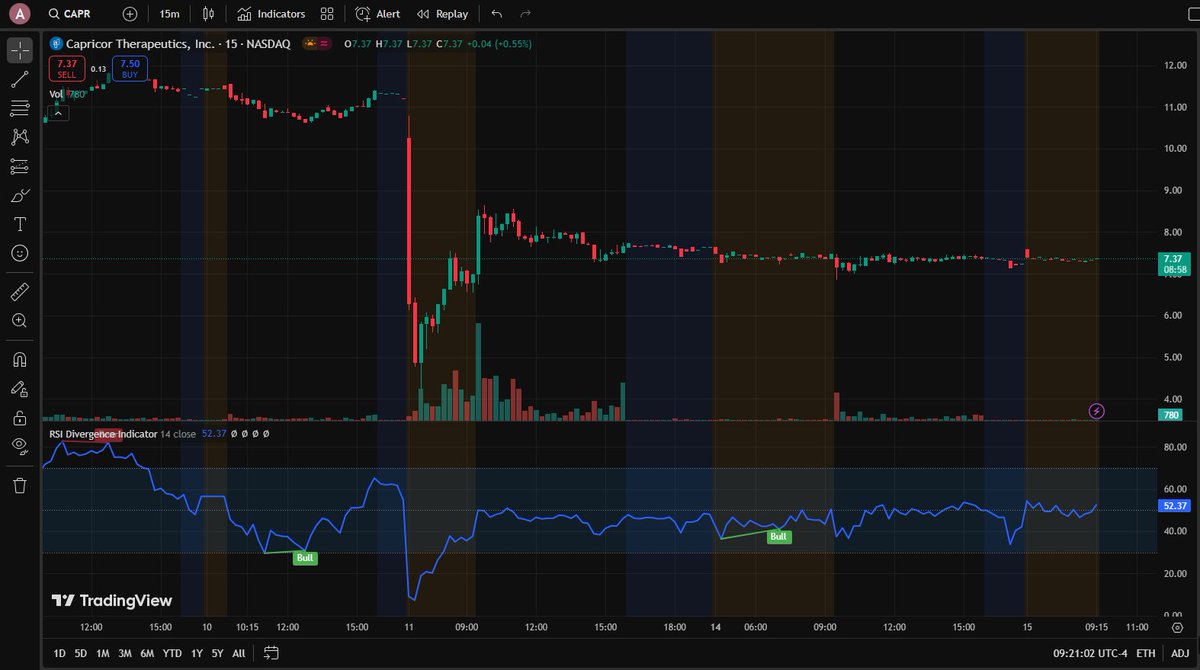Click the 780 volume value label

(1169, 414)
